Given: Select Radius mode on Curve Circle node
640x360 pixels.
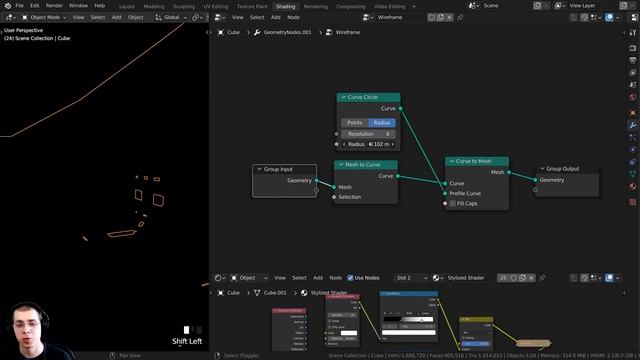Looking at the screenshot, I should (382, 123).
